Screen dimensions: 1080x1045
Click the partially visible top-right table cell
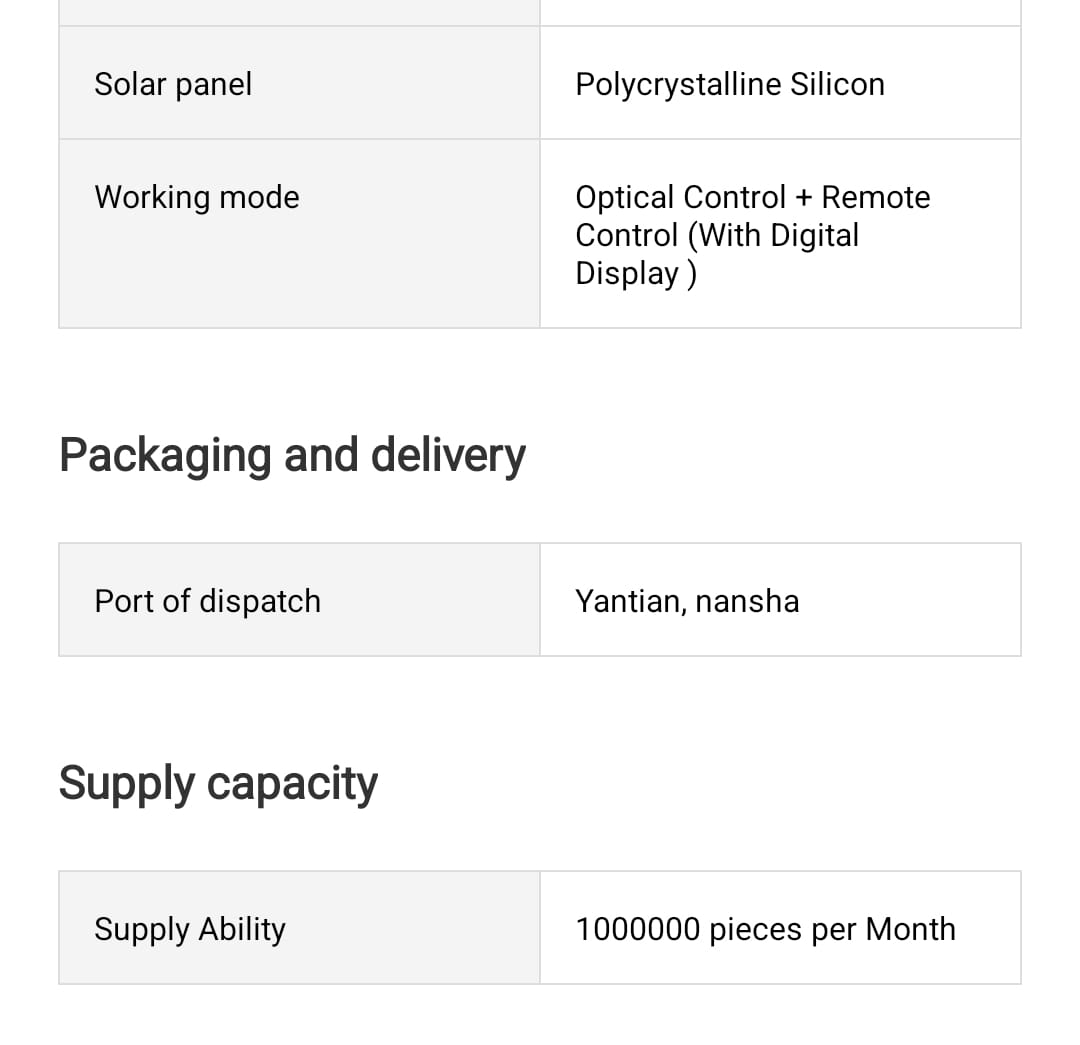[x=780, y=12]
